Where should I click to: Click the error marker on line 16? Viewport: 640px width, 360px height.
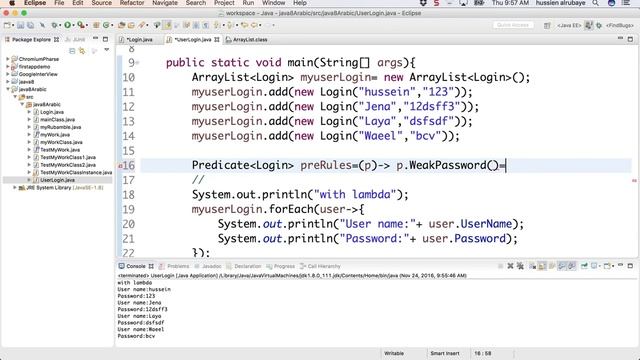[120, 166]
